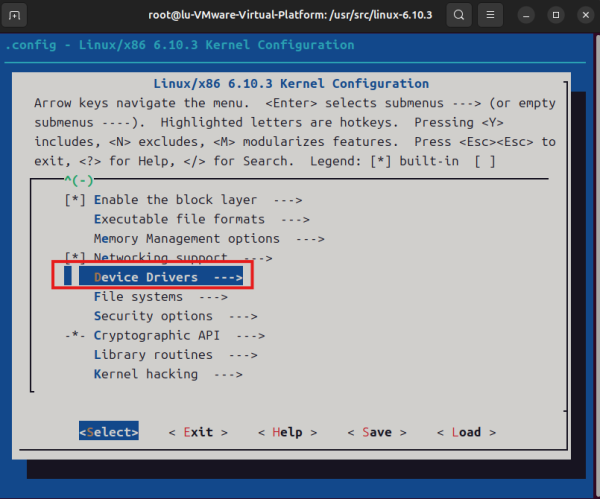Click the .config header line text
The height and width of the screenshot is (499, 600).
click(180, 45)
